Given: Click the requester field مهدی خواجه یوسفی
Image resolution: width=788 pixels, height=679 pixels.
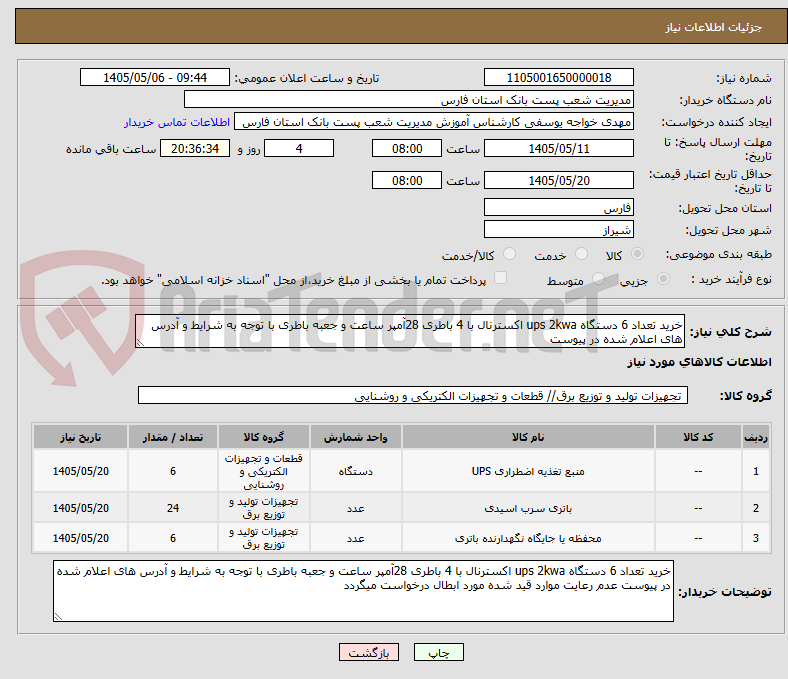Looking at the screenshot, I should [434, 122].
